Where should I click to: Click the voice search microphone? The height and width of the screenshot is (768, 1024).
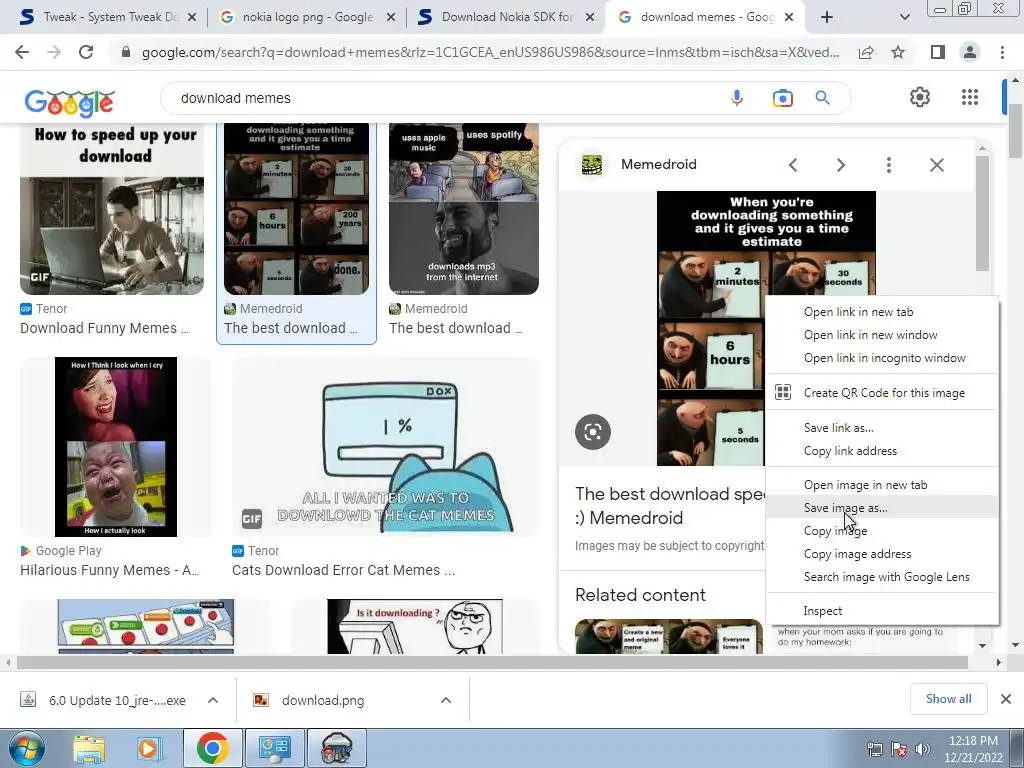pyautogui.click(x=737, y=98)
